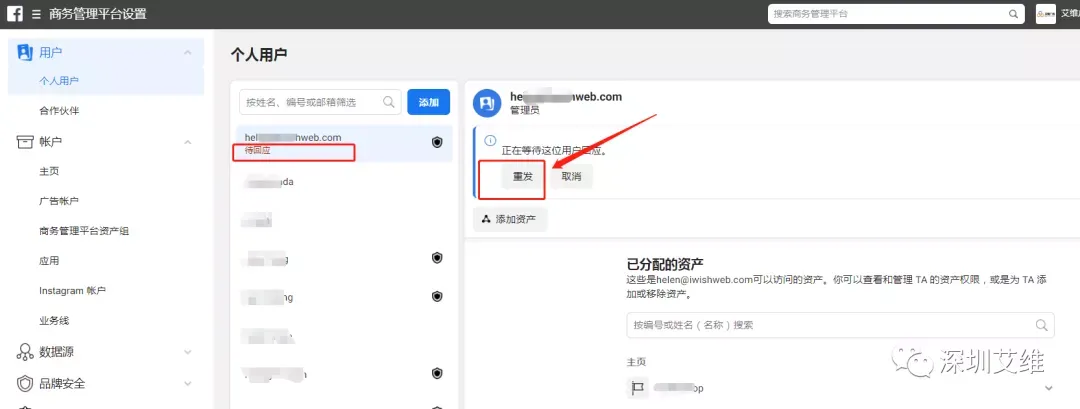This screenshot has width=1080, height=409.
Task: Click the business profile avatar at top right
Action: point(1046,14)
